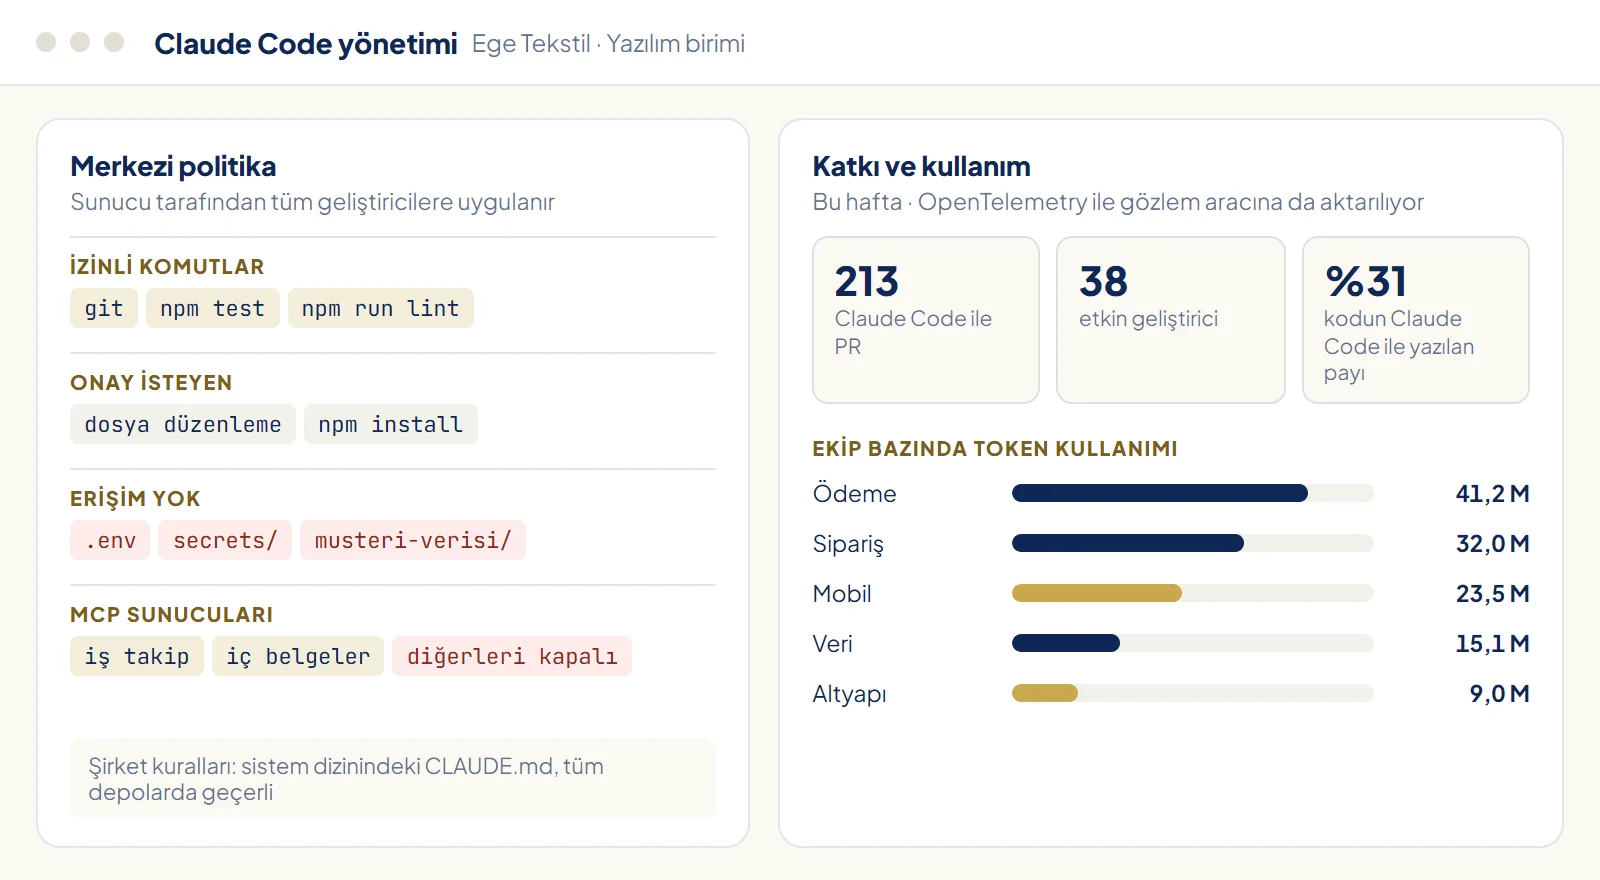This screenshot has width=1600, height=880.
Task: Click the 9,0 M token value
Action: tap(1499, 693)
